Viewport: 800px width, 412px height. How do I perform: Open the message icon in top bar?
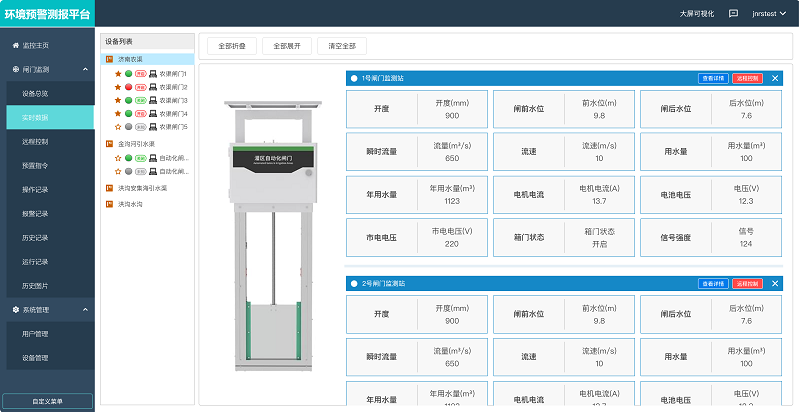click(734, 14)
